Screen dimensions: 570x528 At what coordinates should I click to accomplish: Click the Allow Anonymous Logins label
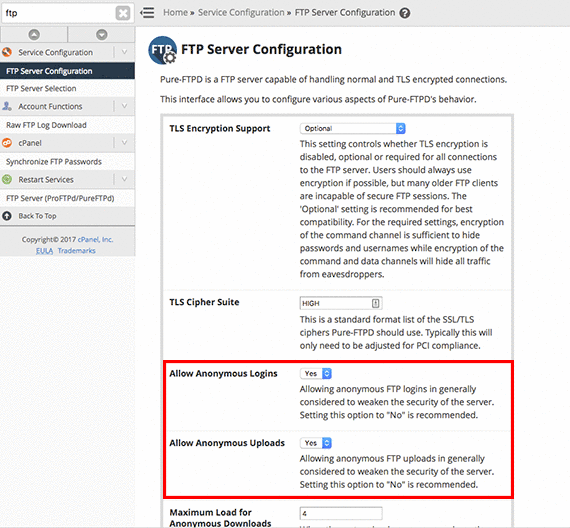(223, 374)
